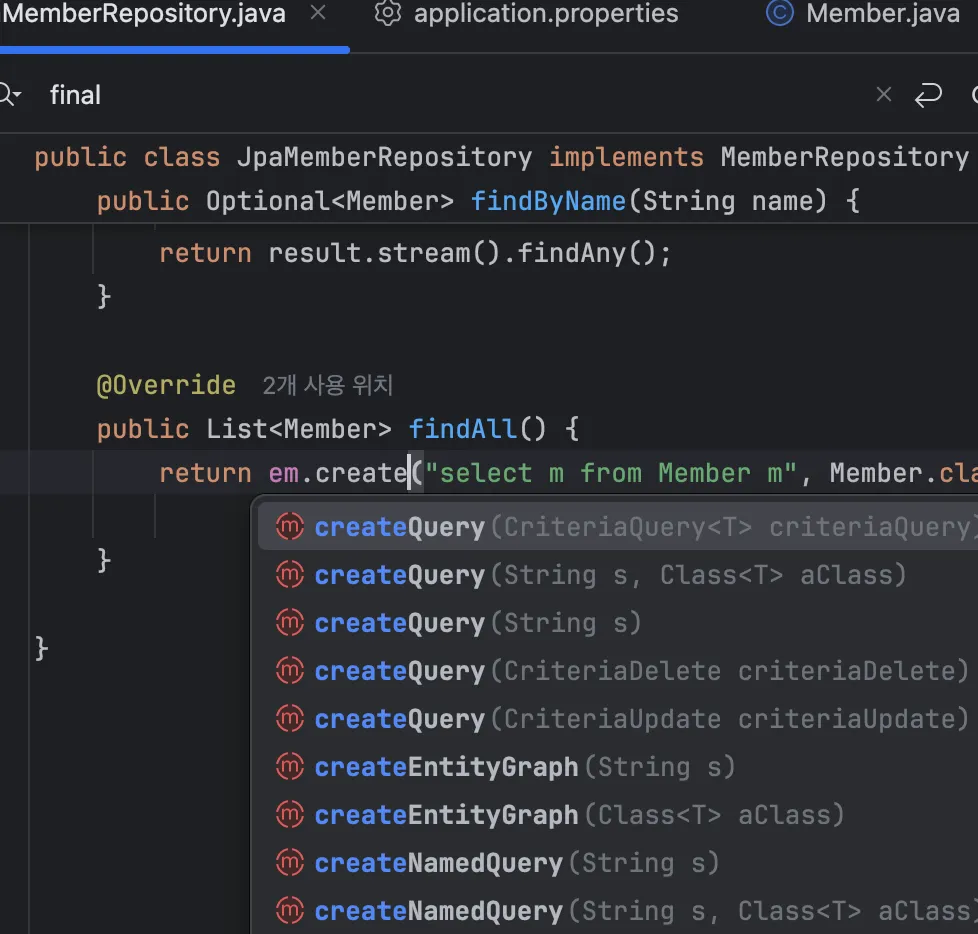Select createQuery(String s, Class<T> aClass) suggestion
978x934 pixels.
[618, 575]
